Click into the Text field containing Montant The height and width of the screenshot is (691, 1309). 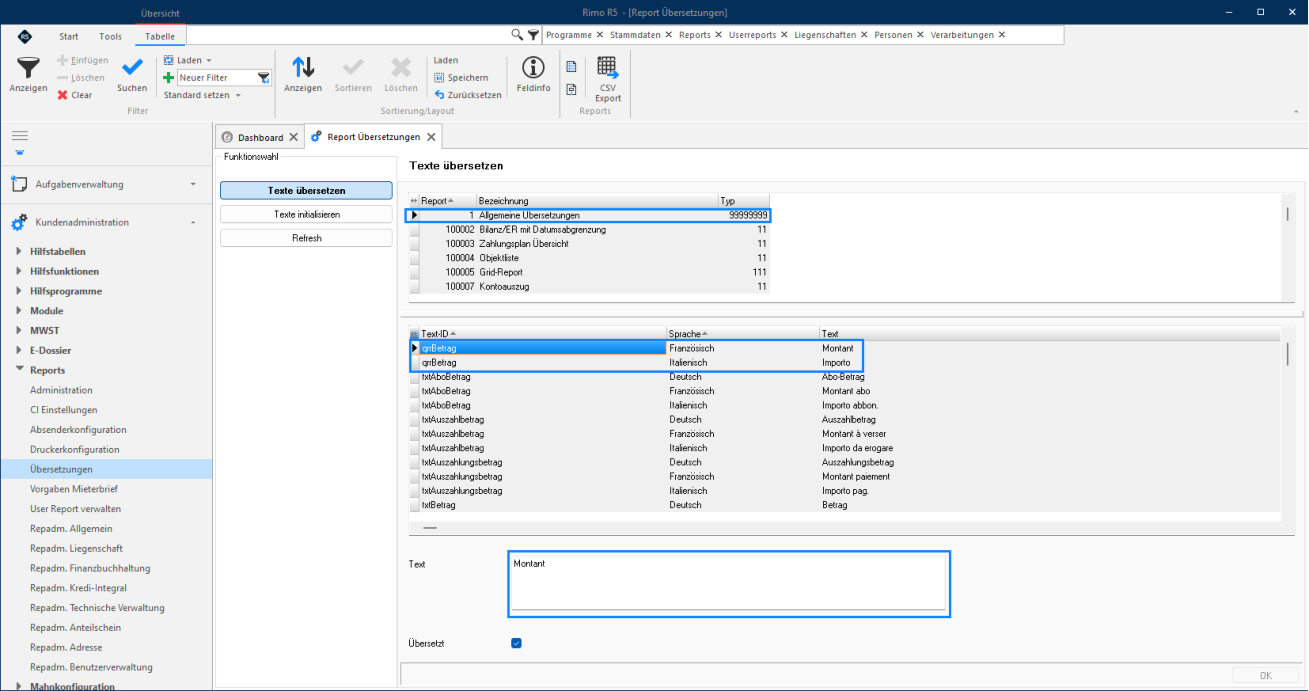(729, 583)
